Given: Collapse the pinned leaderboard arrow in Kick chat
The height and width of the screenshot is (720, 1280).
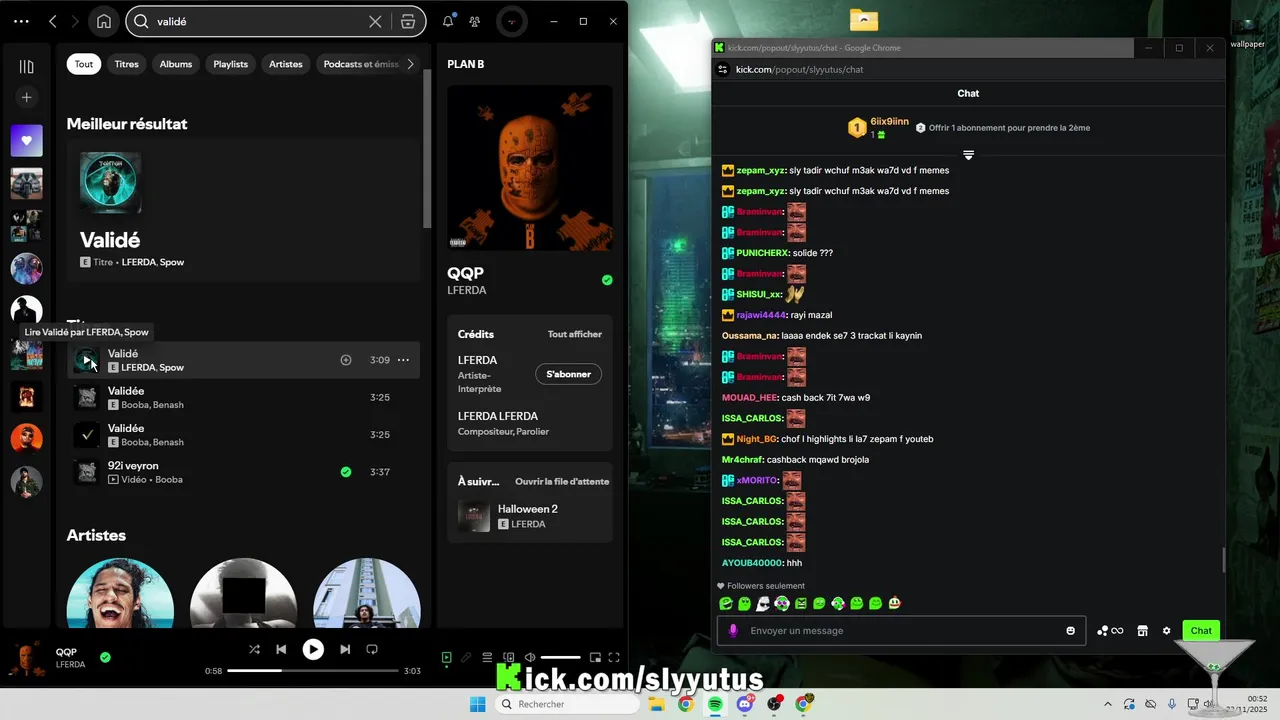Looking at the screenshot, I should pyautogui.click(x=968, y=155).
